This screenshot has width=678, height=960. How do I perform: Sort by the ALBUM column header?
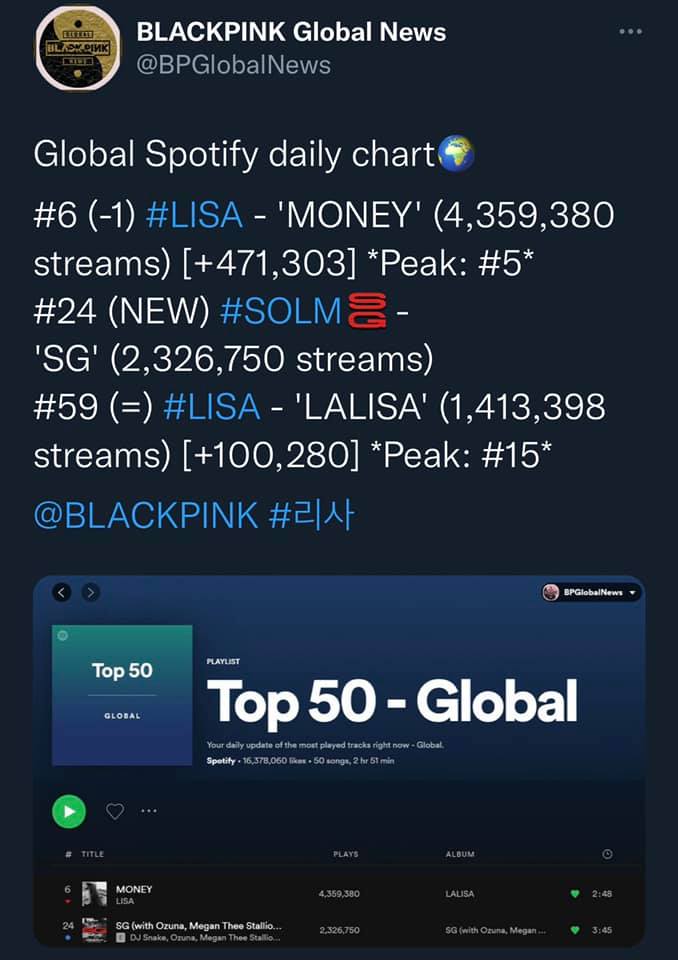click(x=460, y=854)
